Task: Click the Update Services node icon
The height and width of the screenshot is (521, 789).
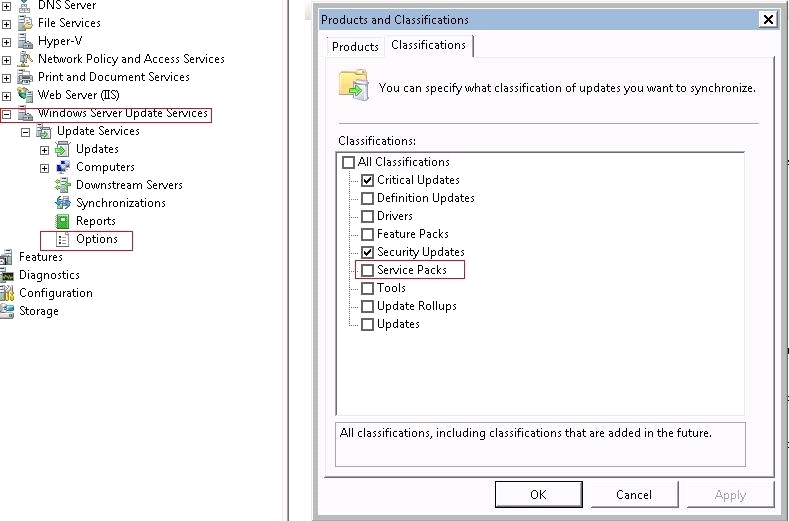Action: [44, 132]
